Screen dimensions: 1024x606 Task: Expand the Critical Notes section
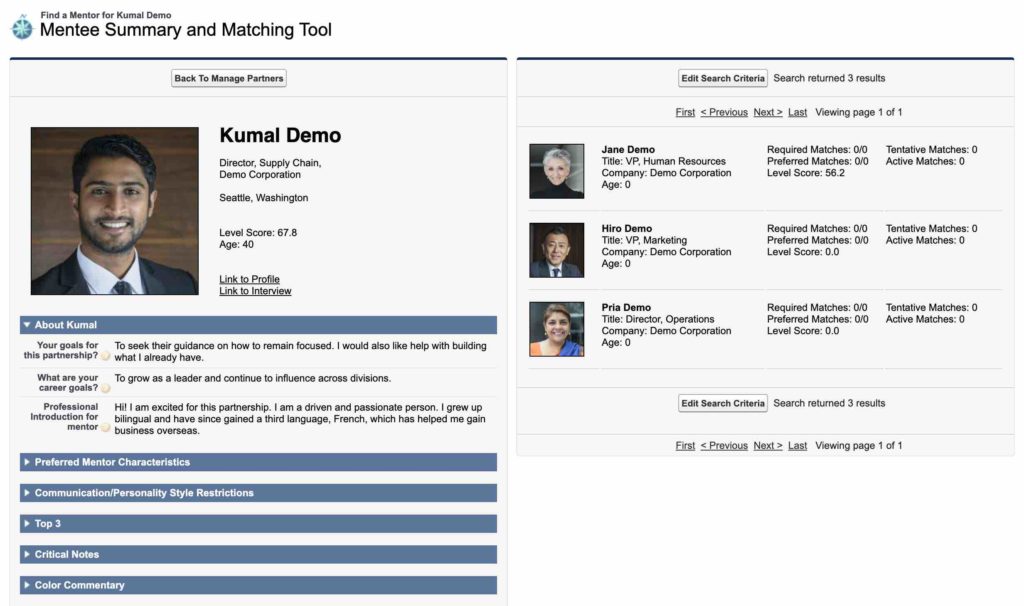(x=258, y=554)
